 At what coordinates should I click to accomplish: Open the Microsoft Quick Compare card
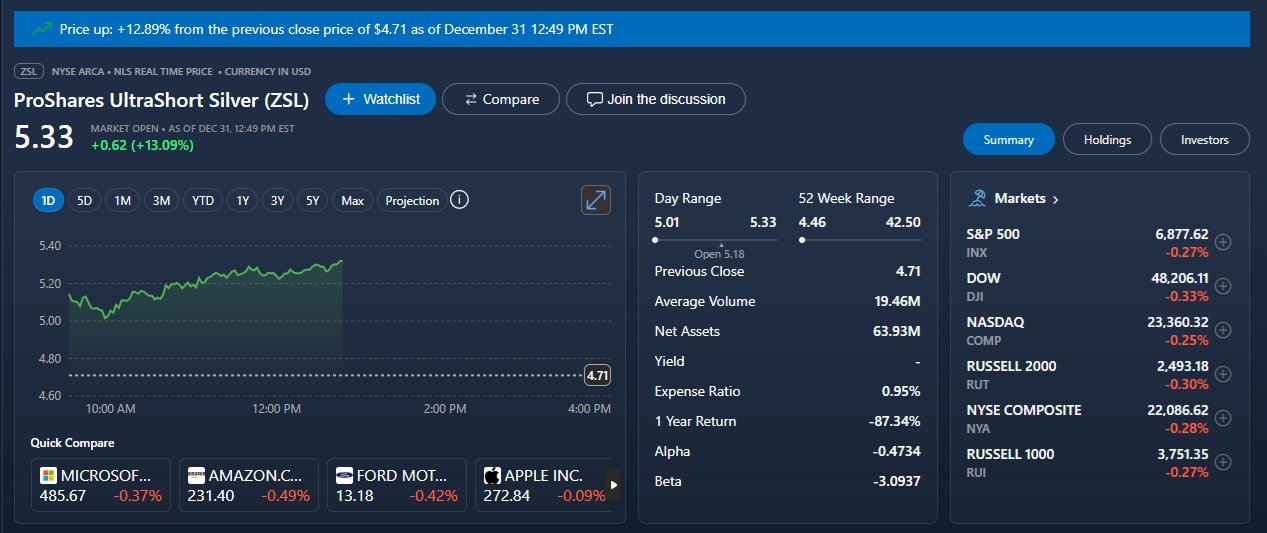[104, 485]
